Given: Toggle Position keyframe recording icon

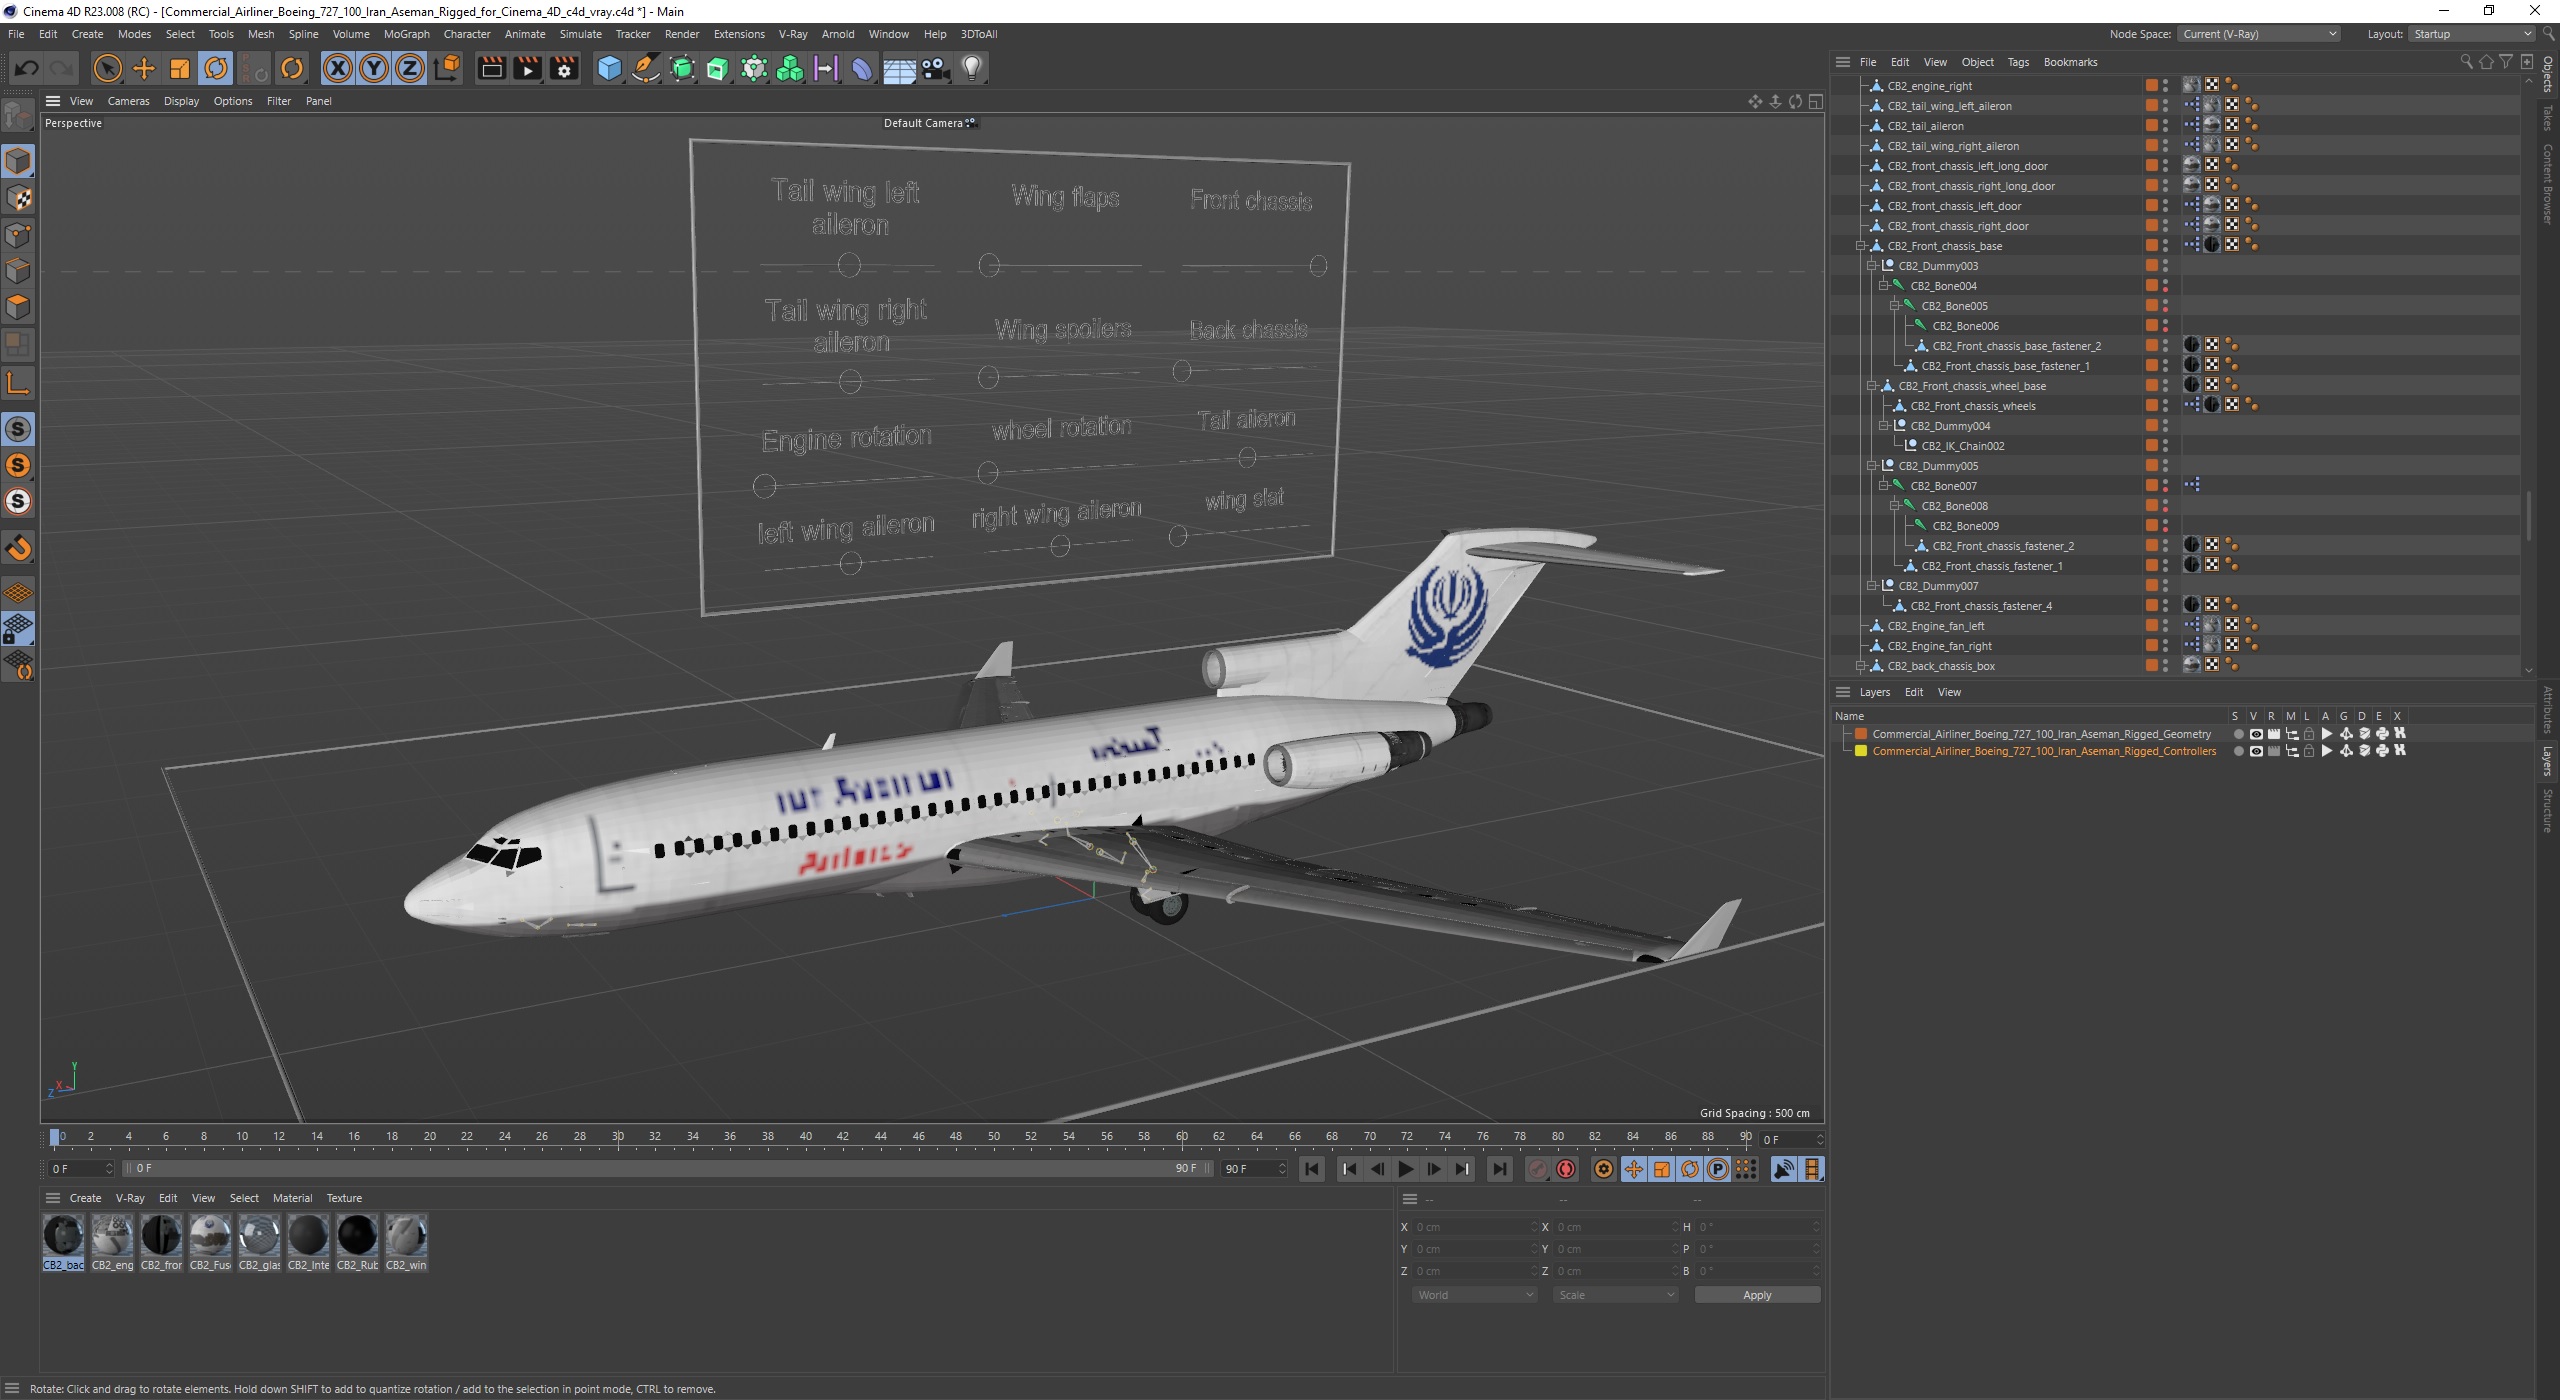Looking at the screenshot, I should coord(1634,1169).
